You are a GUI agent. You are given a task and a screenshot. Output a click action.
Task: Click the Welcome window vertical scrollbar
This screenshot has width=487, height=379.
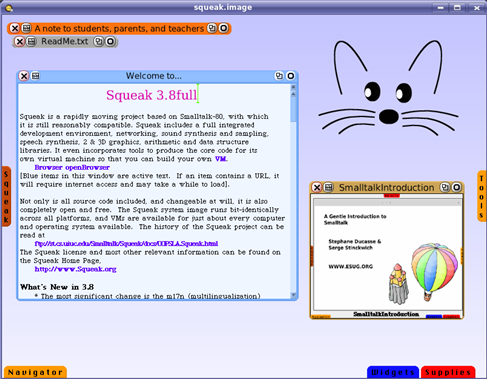293,192
